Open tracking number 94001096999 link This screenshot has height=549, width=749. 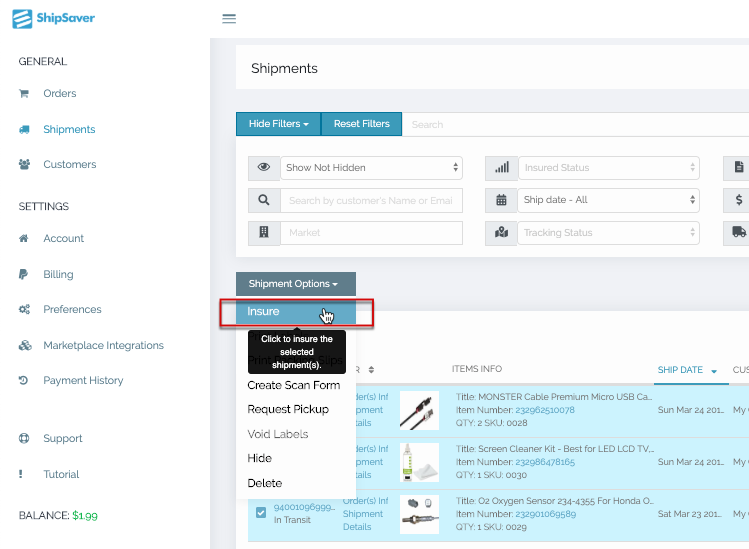tap(304, 507)
